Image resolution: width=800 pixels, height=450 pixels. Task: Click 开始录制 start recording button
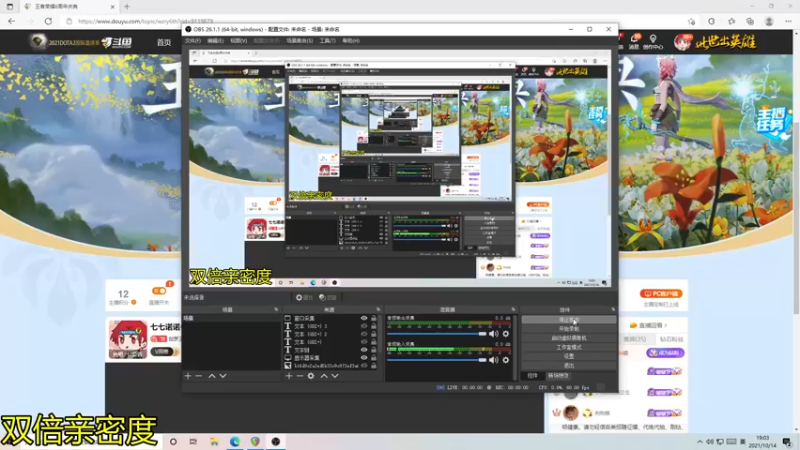point(569,329)
